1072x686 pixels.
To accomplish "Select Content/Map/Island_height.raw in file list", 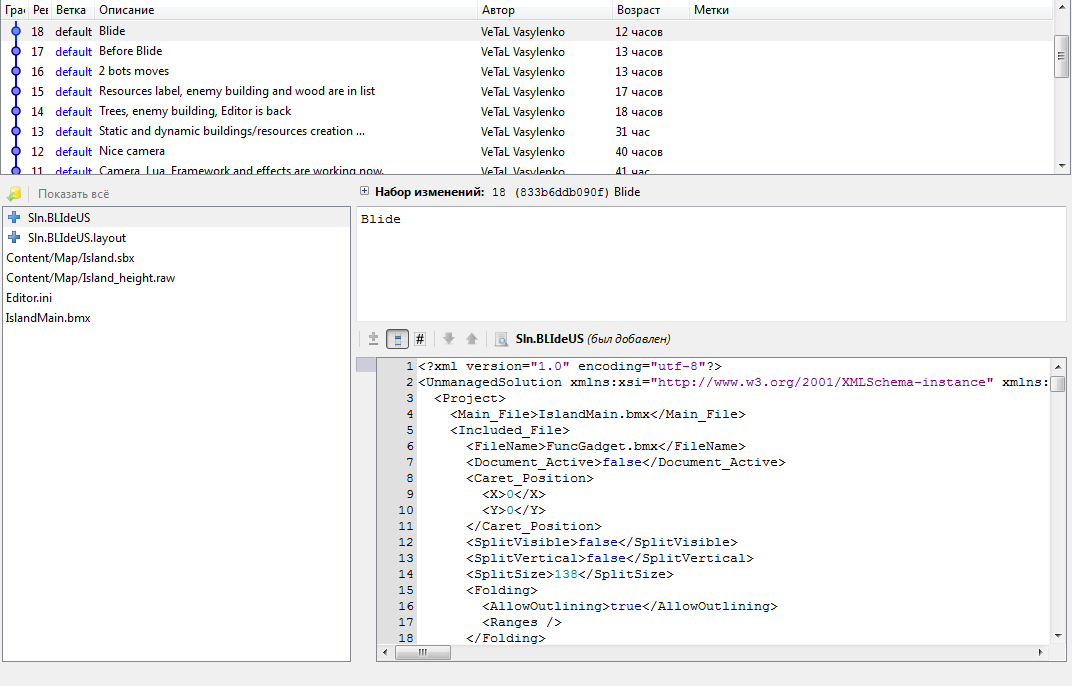I will coord(90,278).
